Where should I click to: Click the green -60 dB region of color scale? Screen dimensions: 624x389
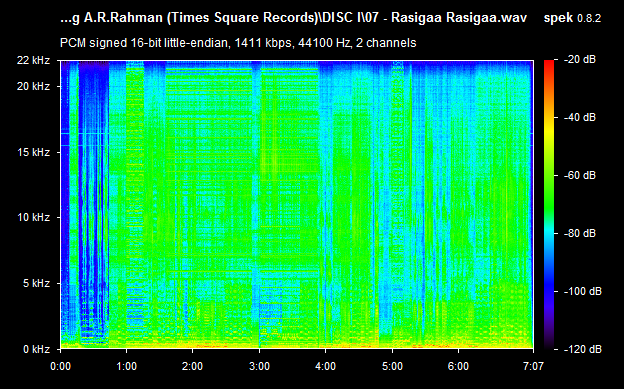(549, 175)
